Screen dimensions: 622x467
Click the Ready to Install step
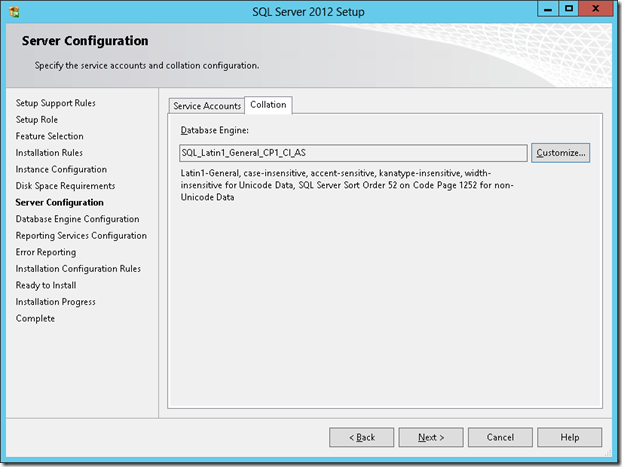tap(46, 285)
